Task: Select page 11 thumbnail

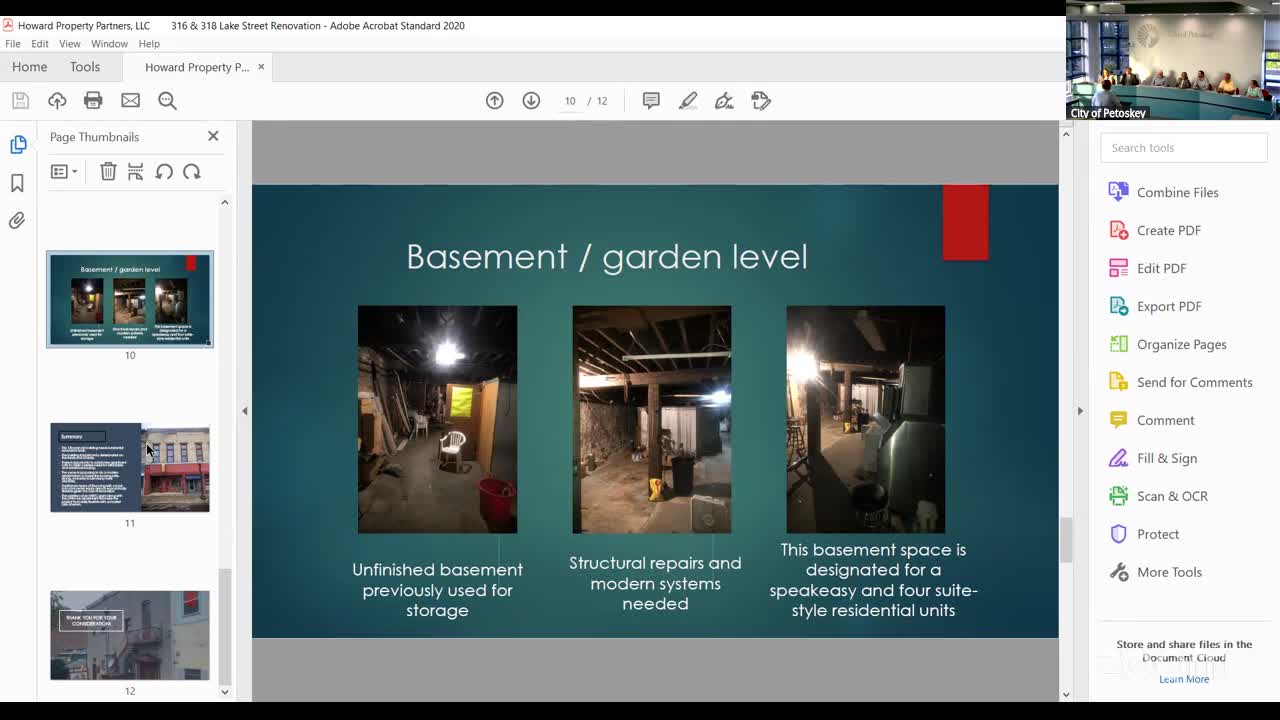Action: [x=130, y=468]
